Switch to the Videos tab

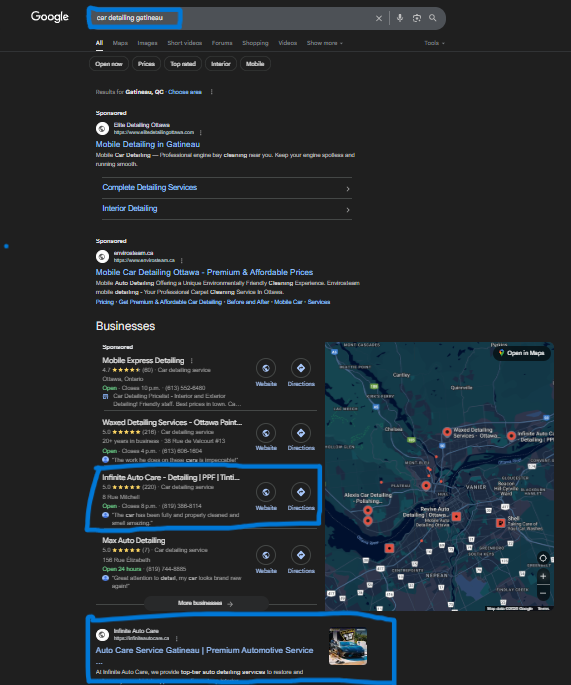tap(287, 43)
